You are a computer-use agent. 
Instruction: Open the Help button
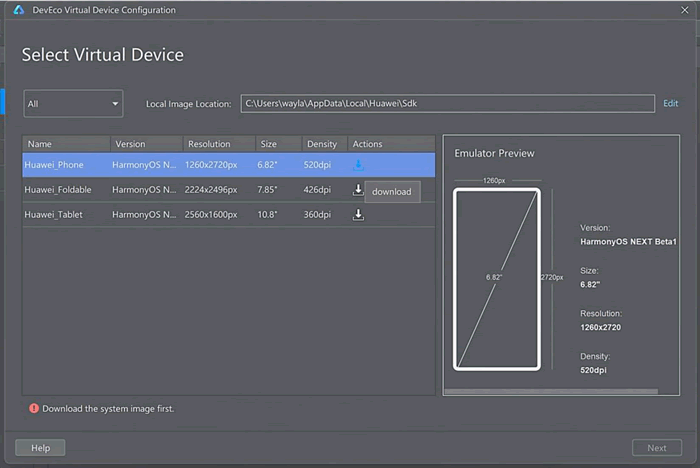pyautogui.click(x=40, y=447)
